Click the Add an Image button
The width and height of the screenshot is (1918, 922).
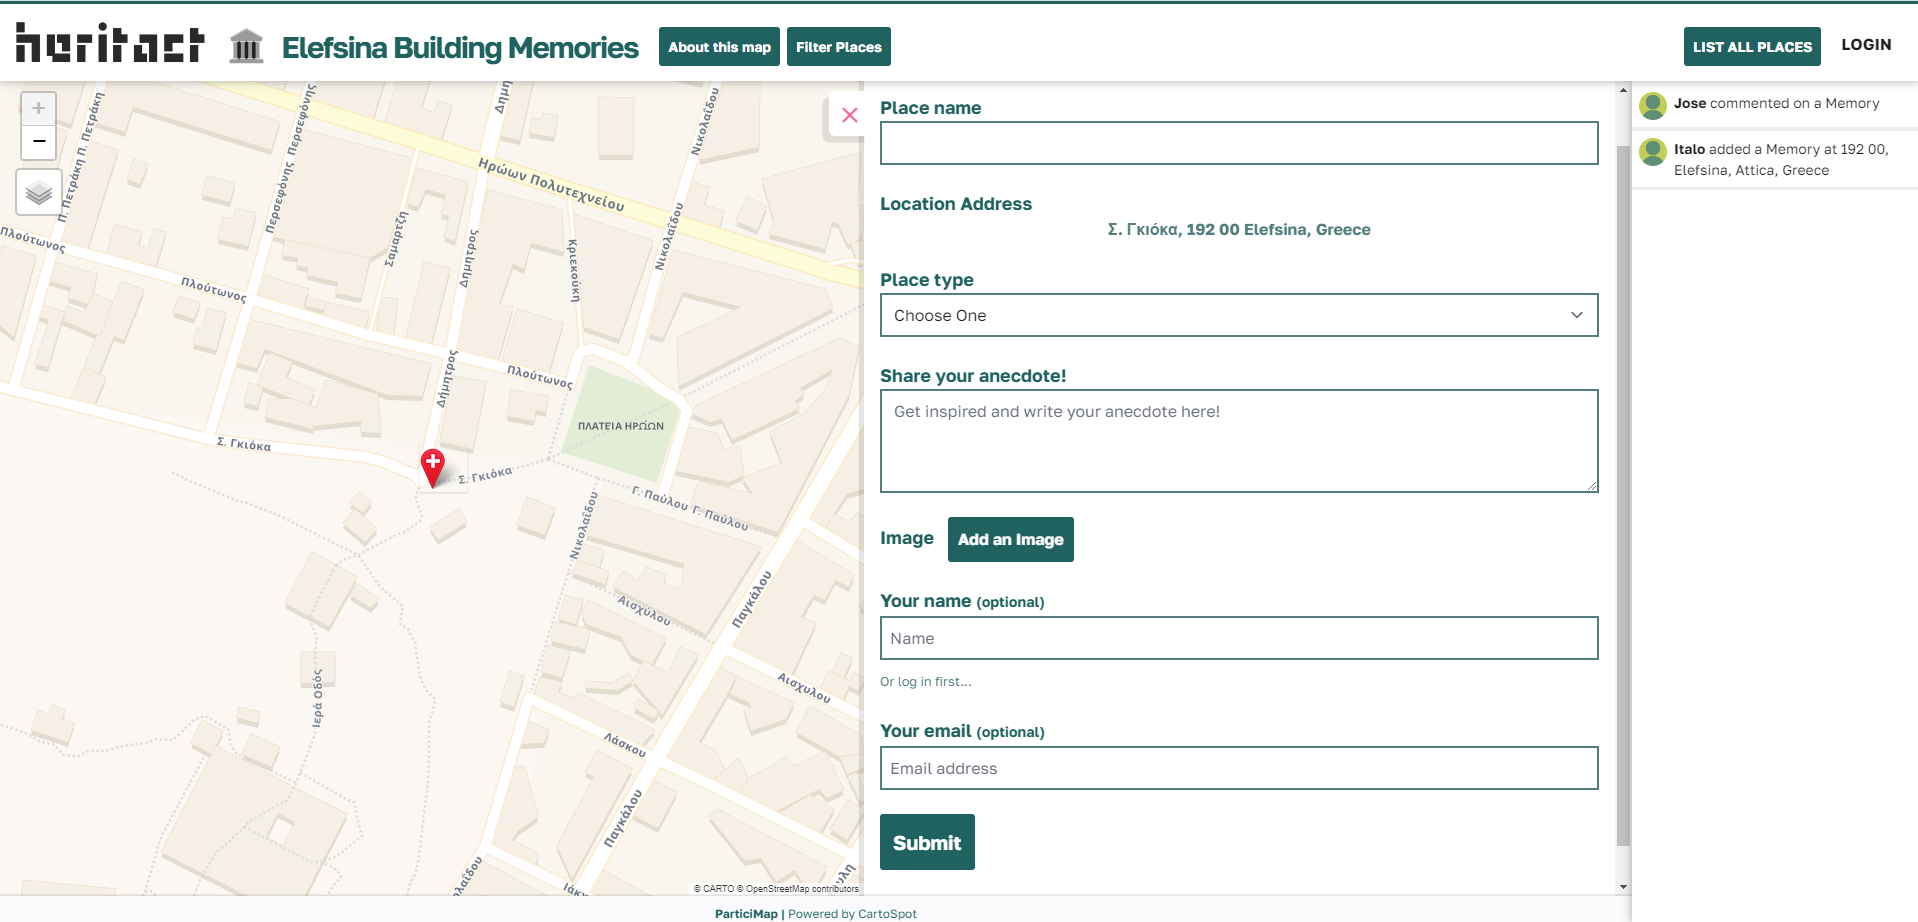(x=1010, y=540)
